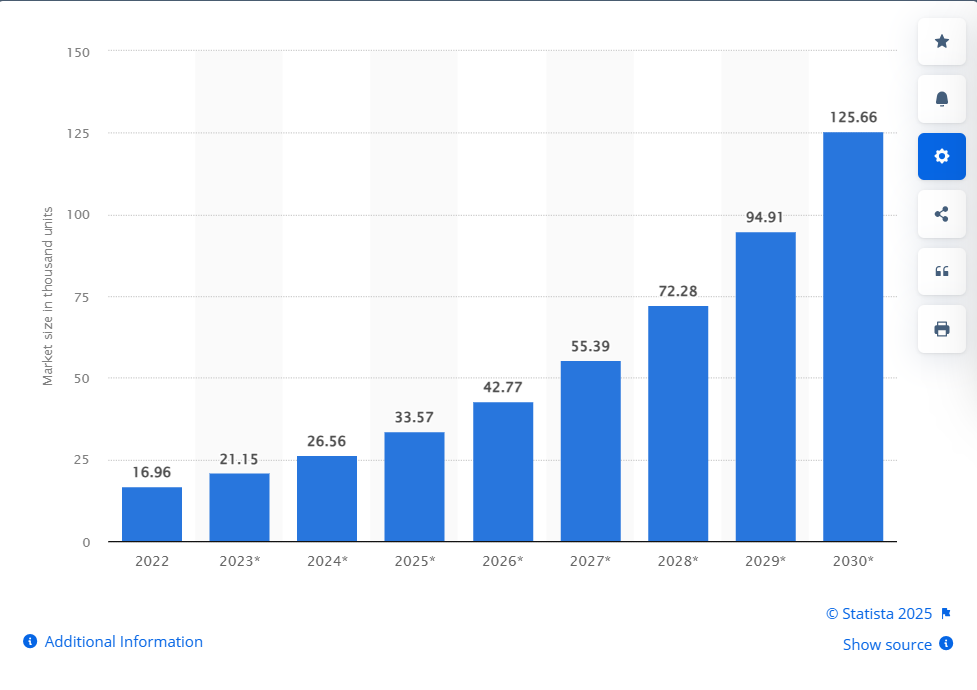
Task: Click the 2029* x-axis label
Action: pos(766,561)
